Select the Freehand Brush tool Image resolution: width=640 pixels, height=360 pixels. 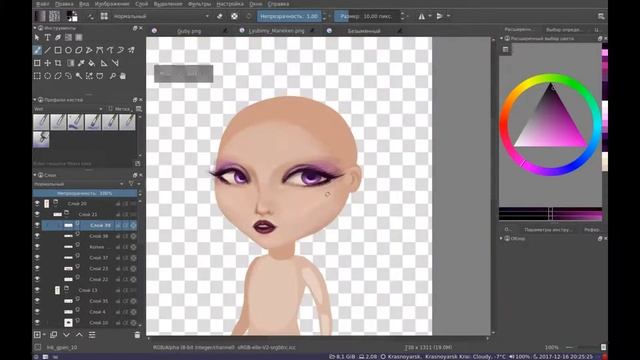point(37,50)
